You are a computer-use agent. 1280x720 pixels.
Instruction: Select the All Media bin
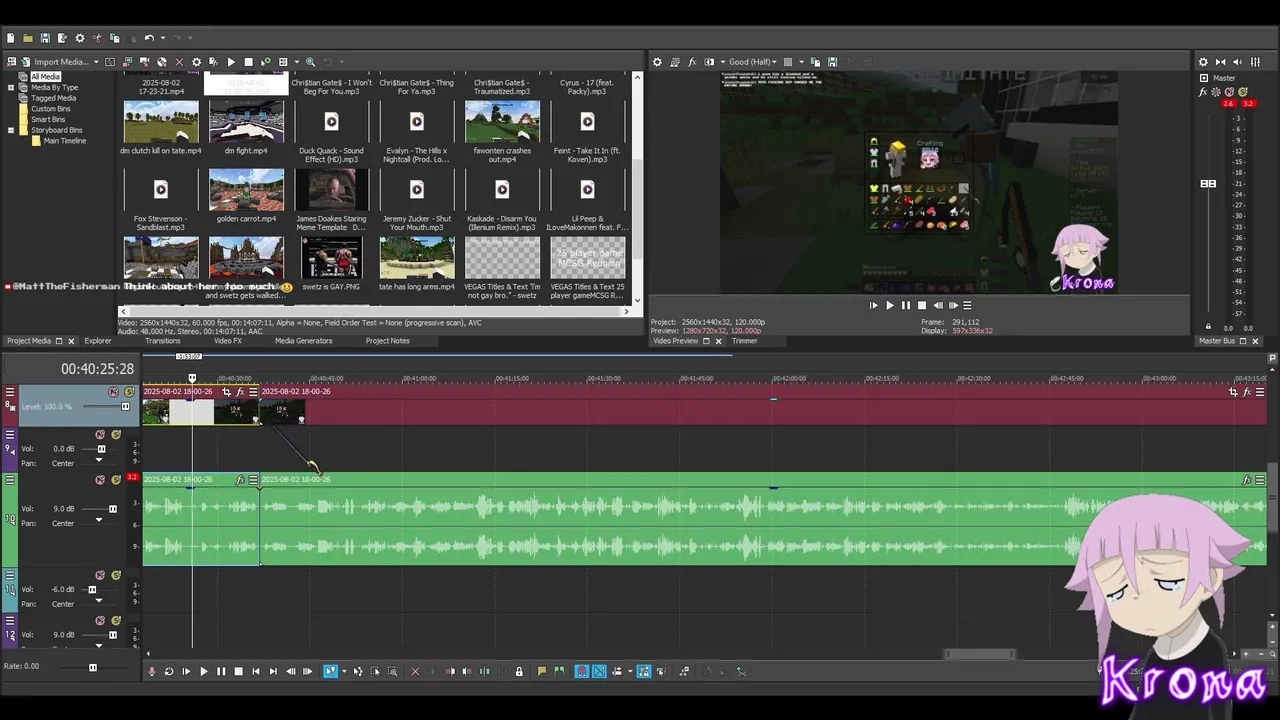point(45,77)
